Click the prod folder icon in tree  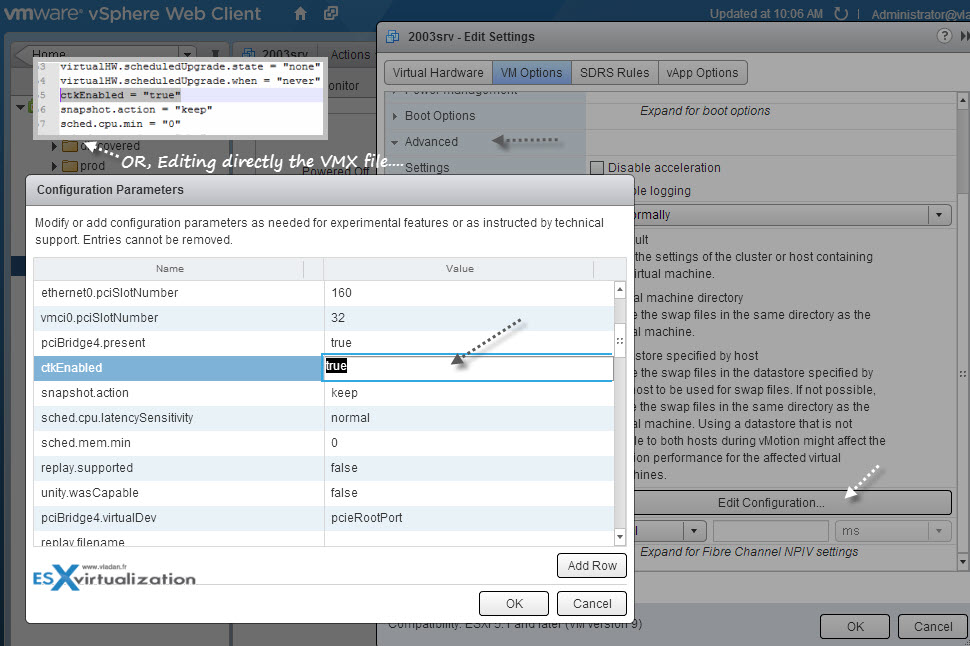[x=70, y=166]
